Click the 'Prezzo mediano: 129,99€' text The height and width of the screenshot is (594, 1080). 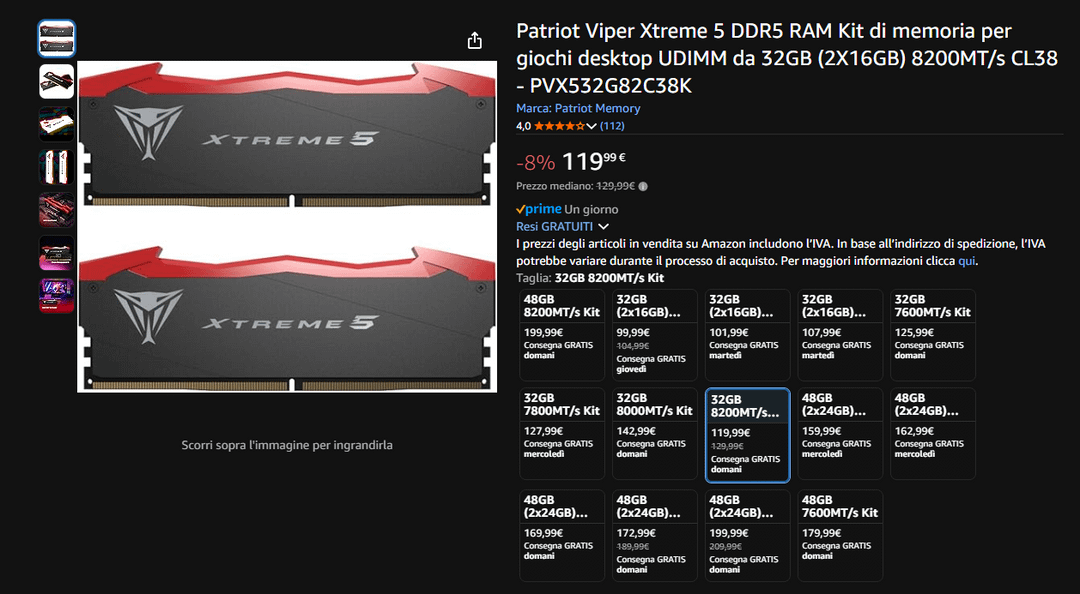[x=576, y=186]
